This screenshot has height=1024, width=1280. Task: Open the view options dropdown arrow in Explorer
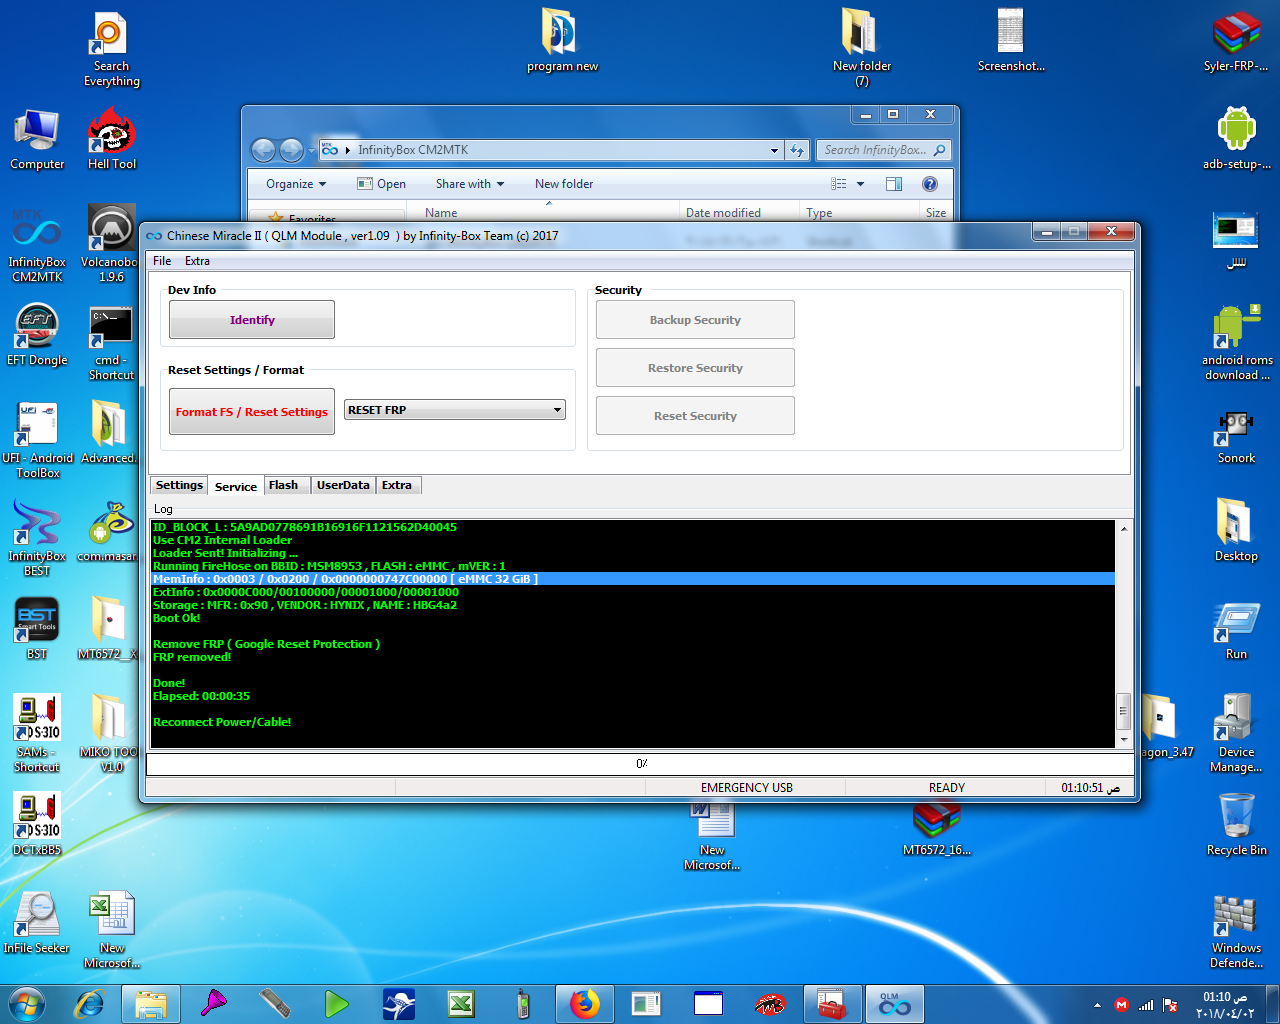point(860,184)
